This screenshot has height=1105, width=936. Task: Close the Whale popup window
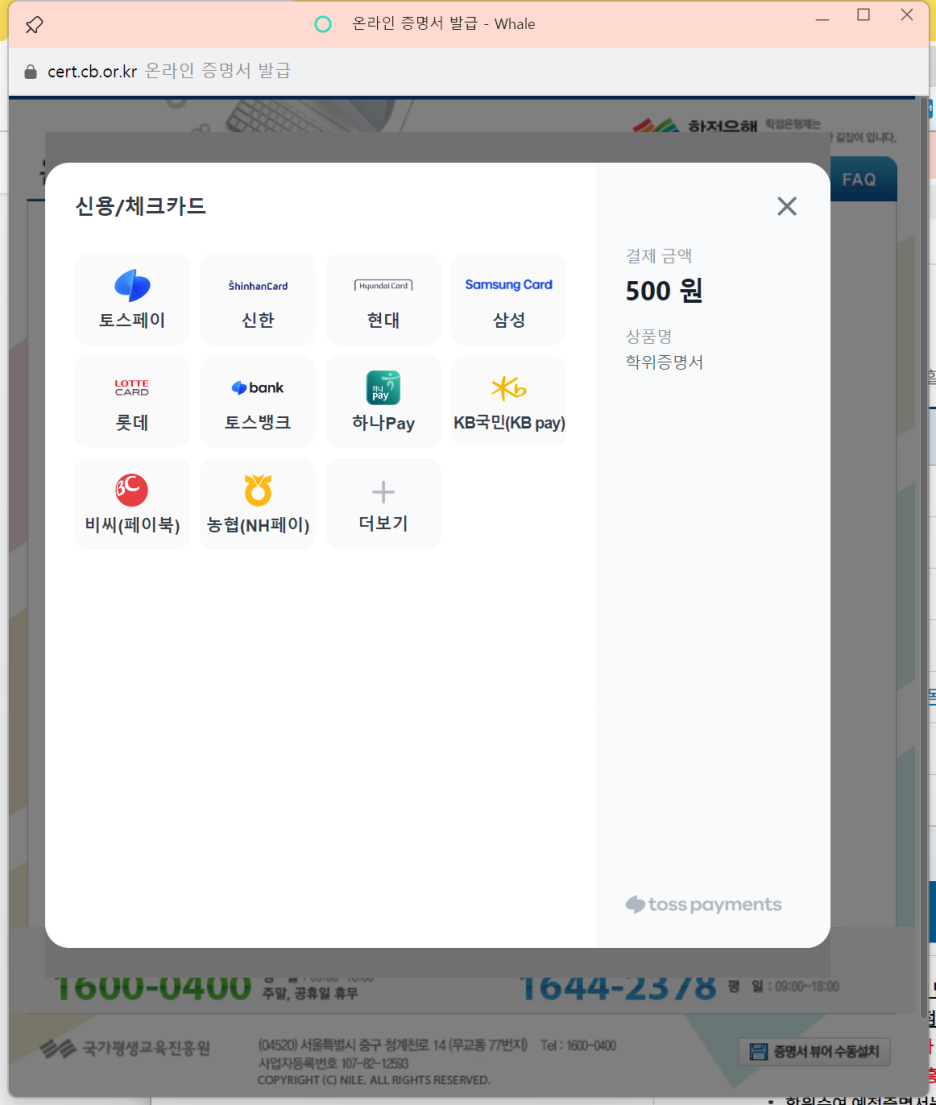(x=907, y=15)
